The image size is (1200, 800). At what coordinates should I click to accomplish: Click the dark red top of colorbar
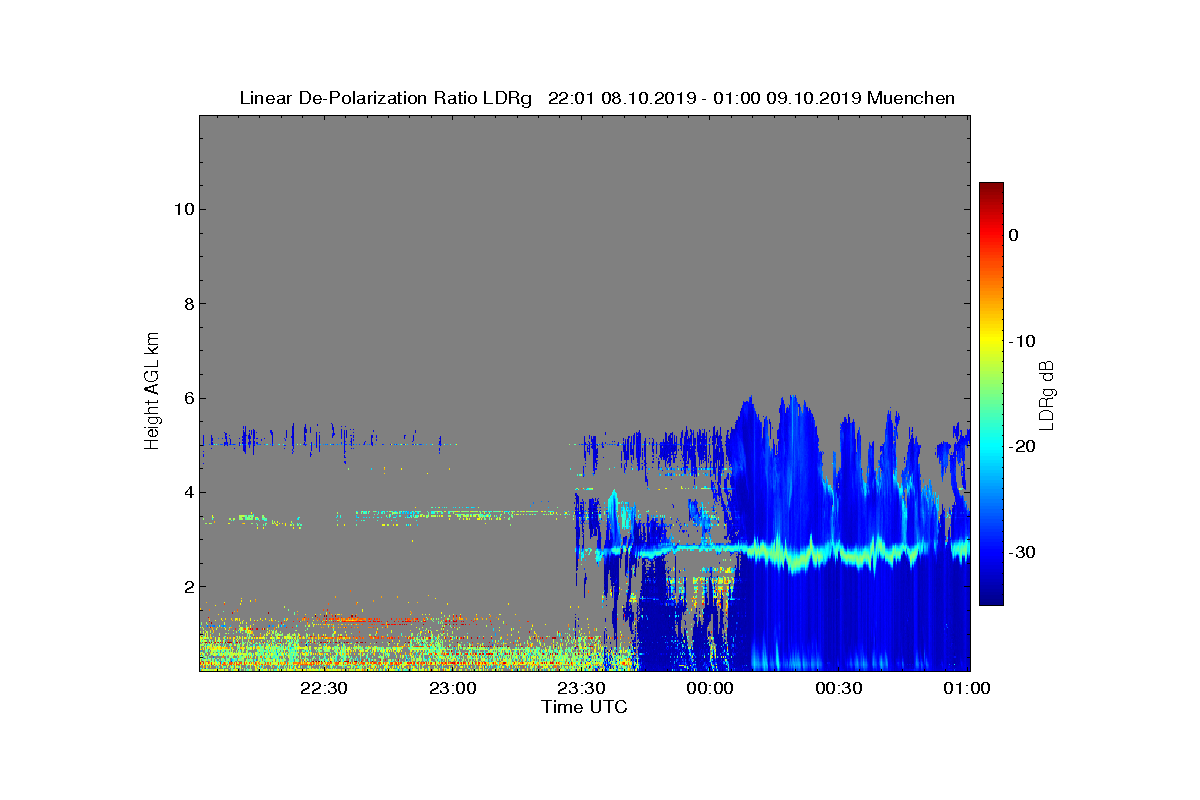pyautogui.click(x=991, y=190)
